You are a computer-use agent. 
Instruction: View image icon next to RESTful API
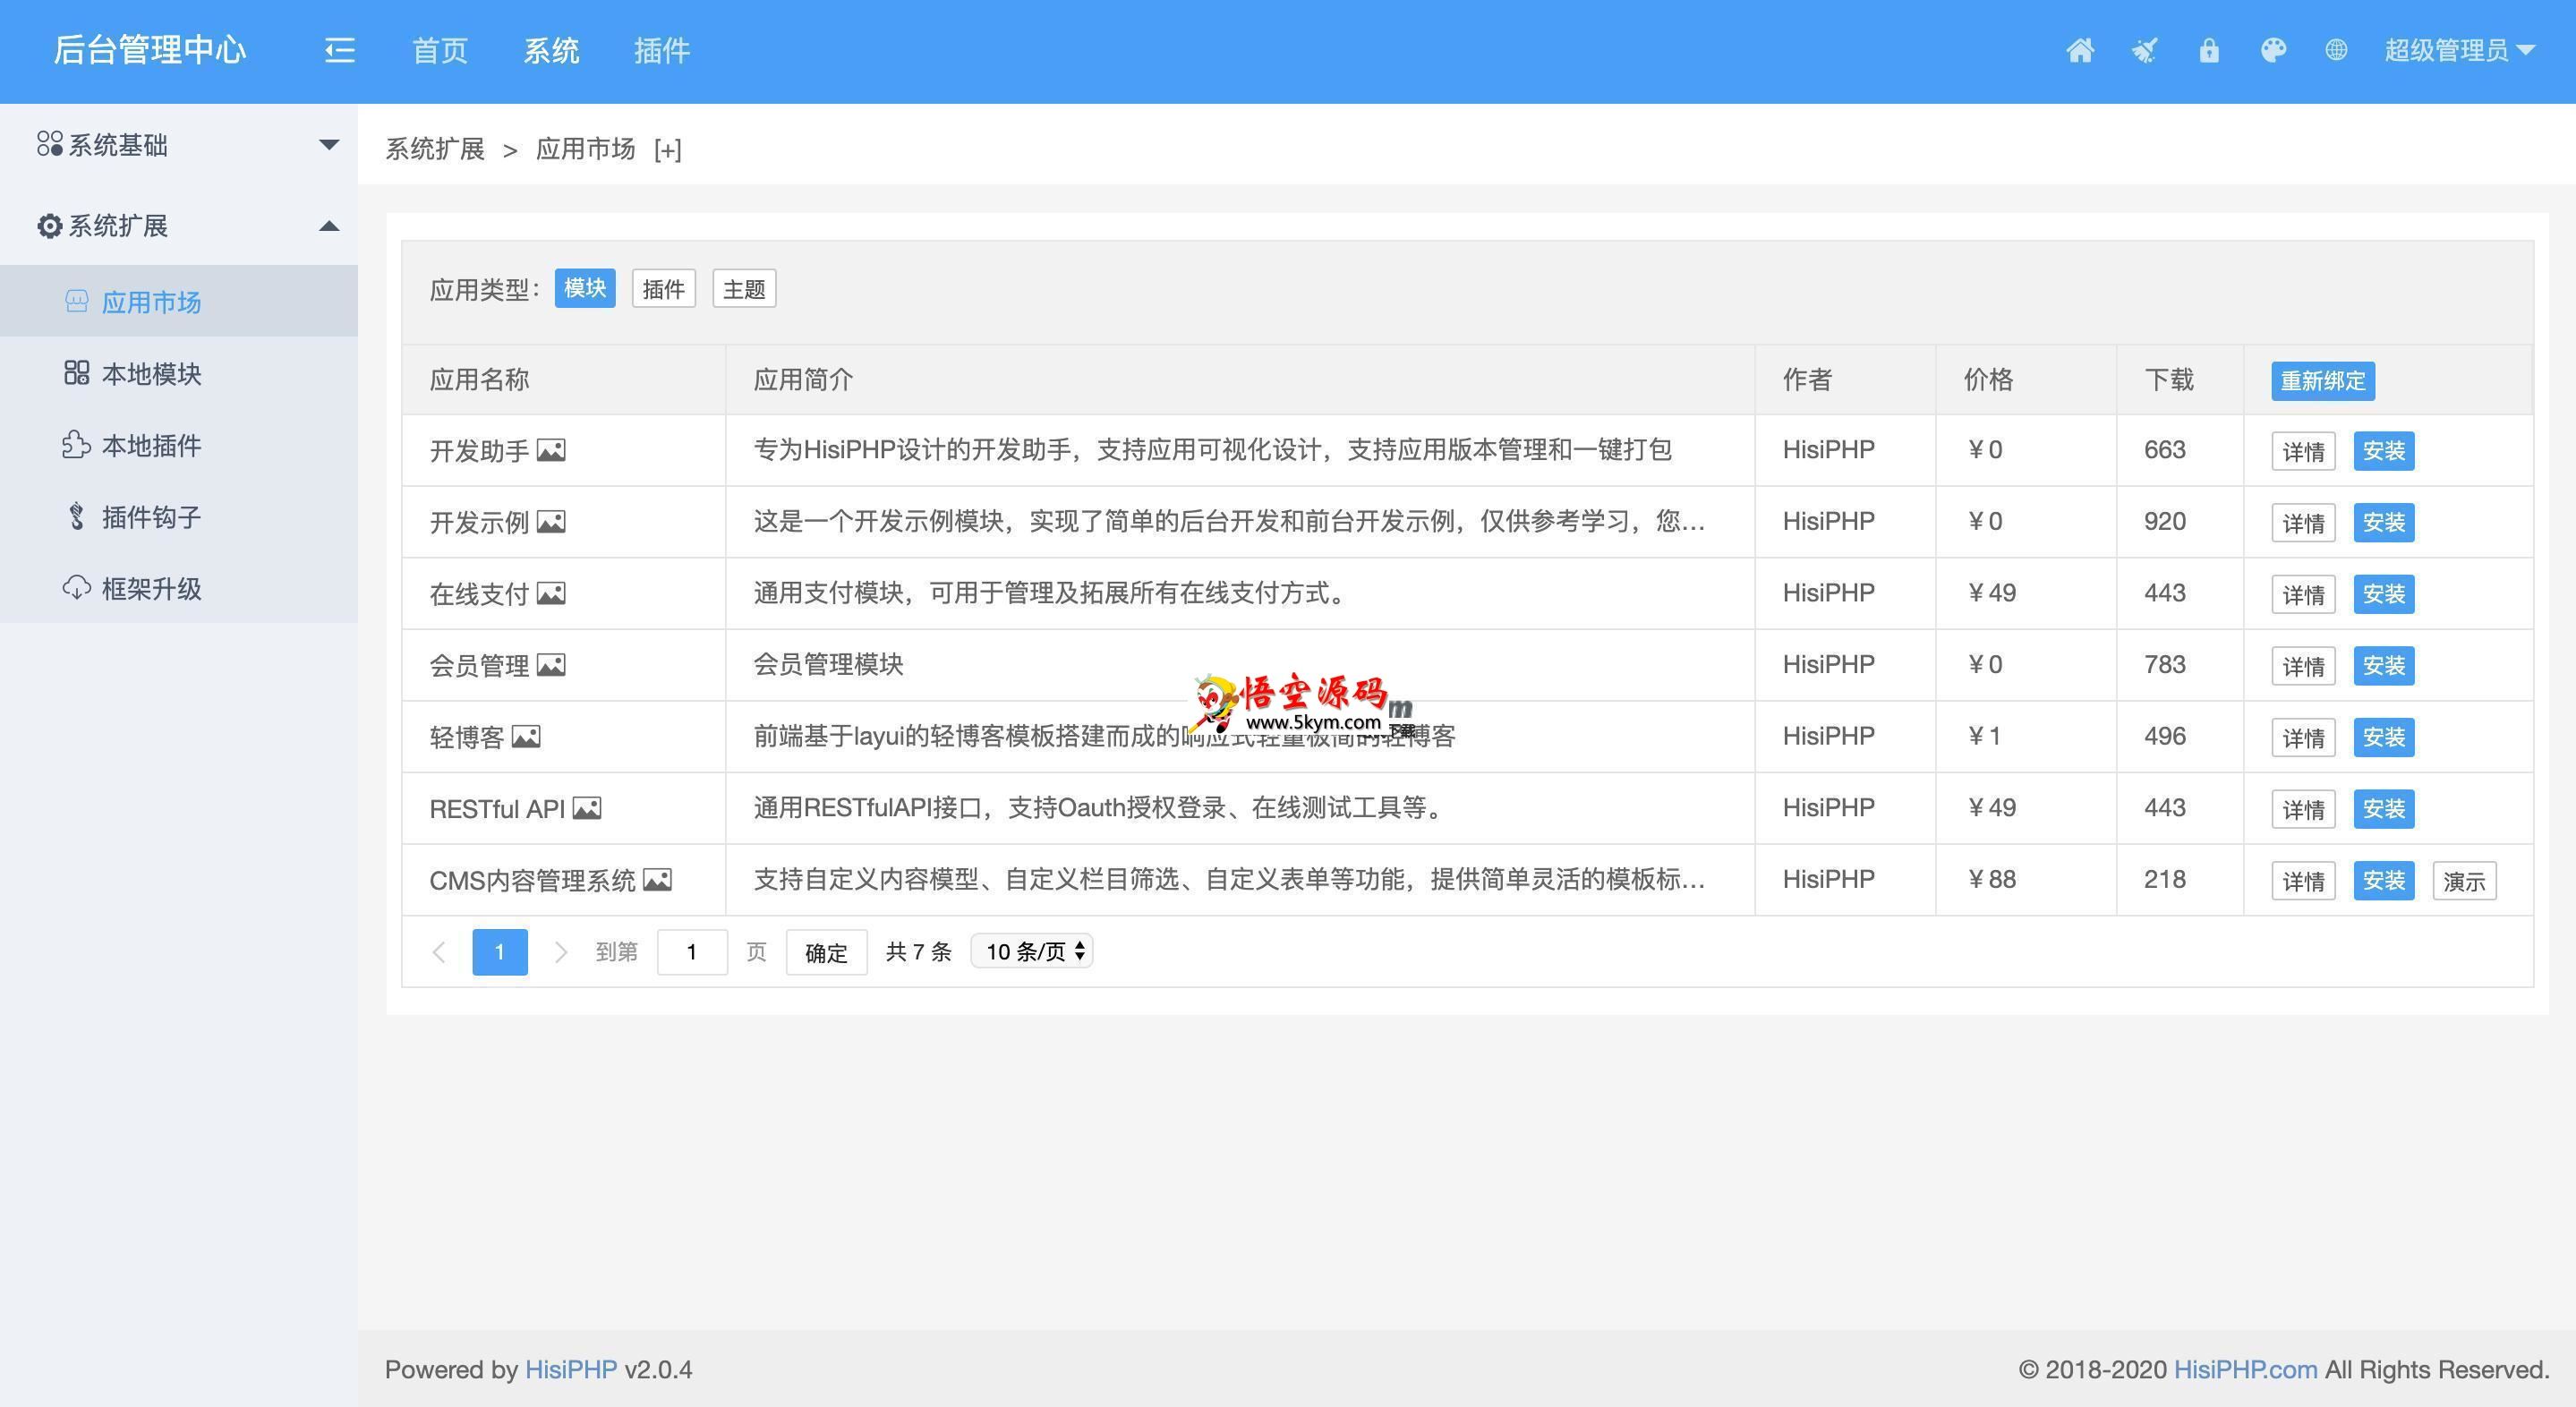587,808
